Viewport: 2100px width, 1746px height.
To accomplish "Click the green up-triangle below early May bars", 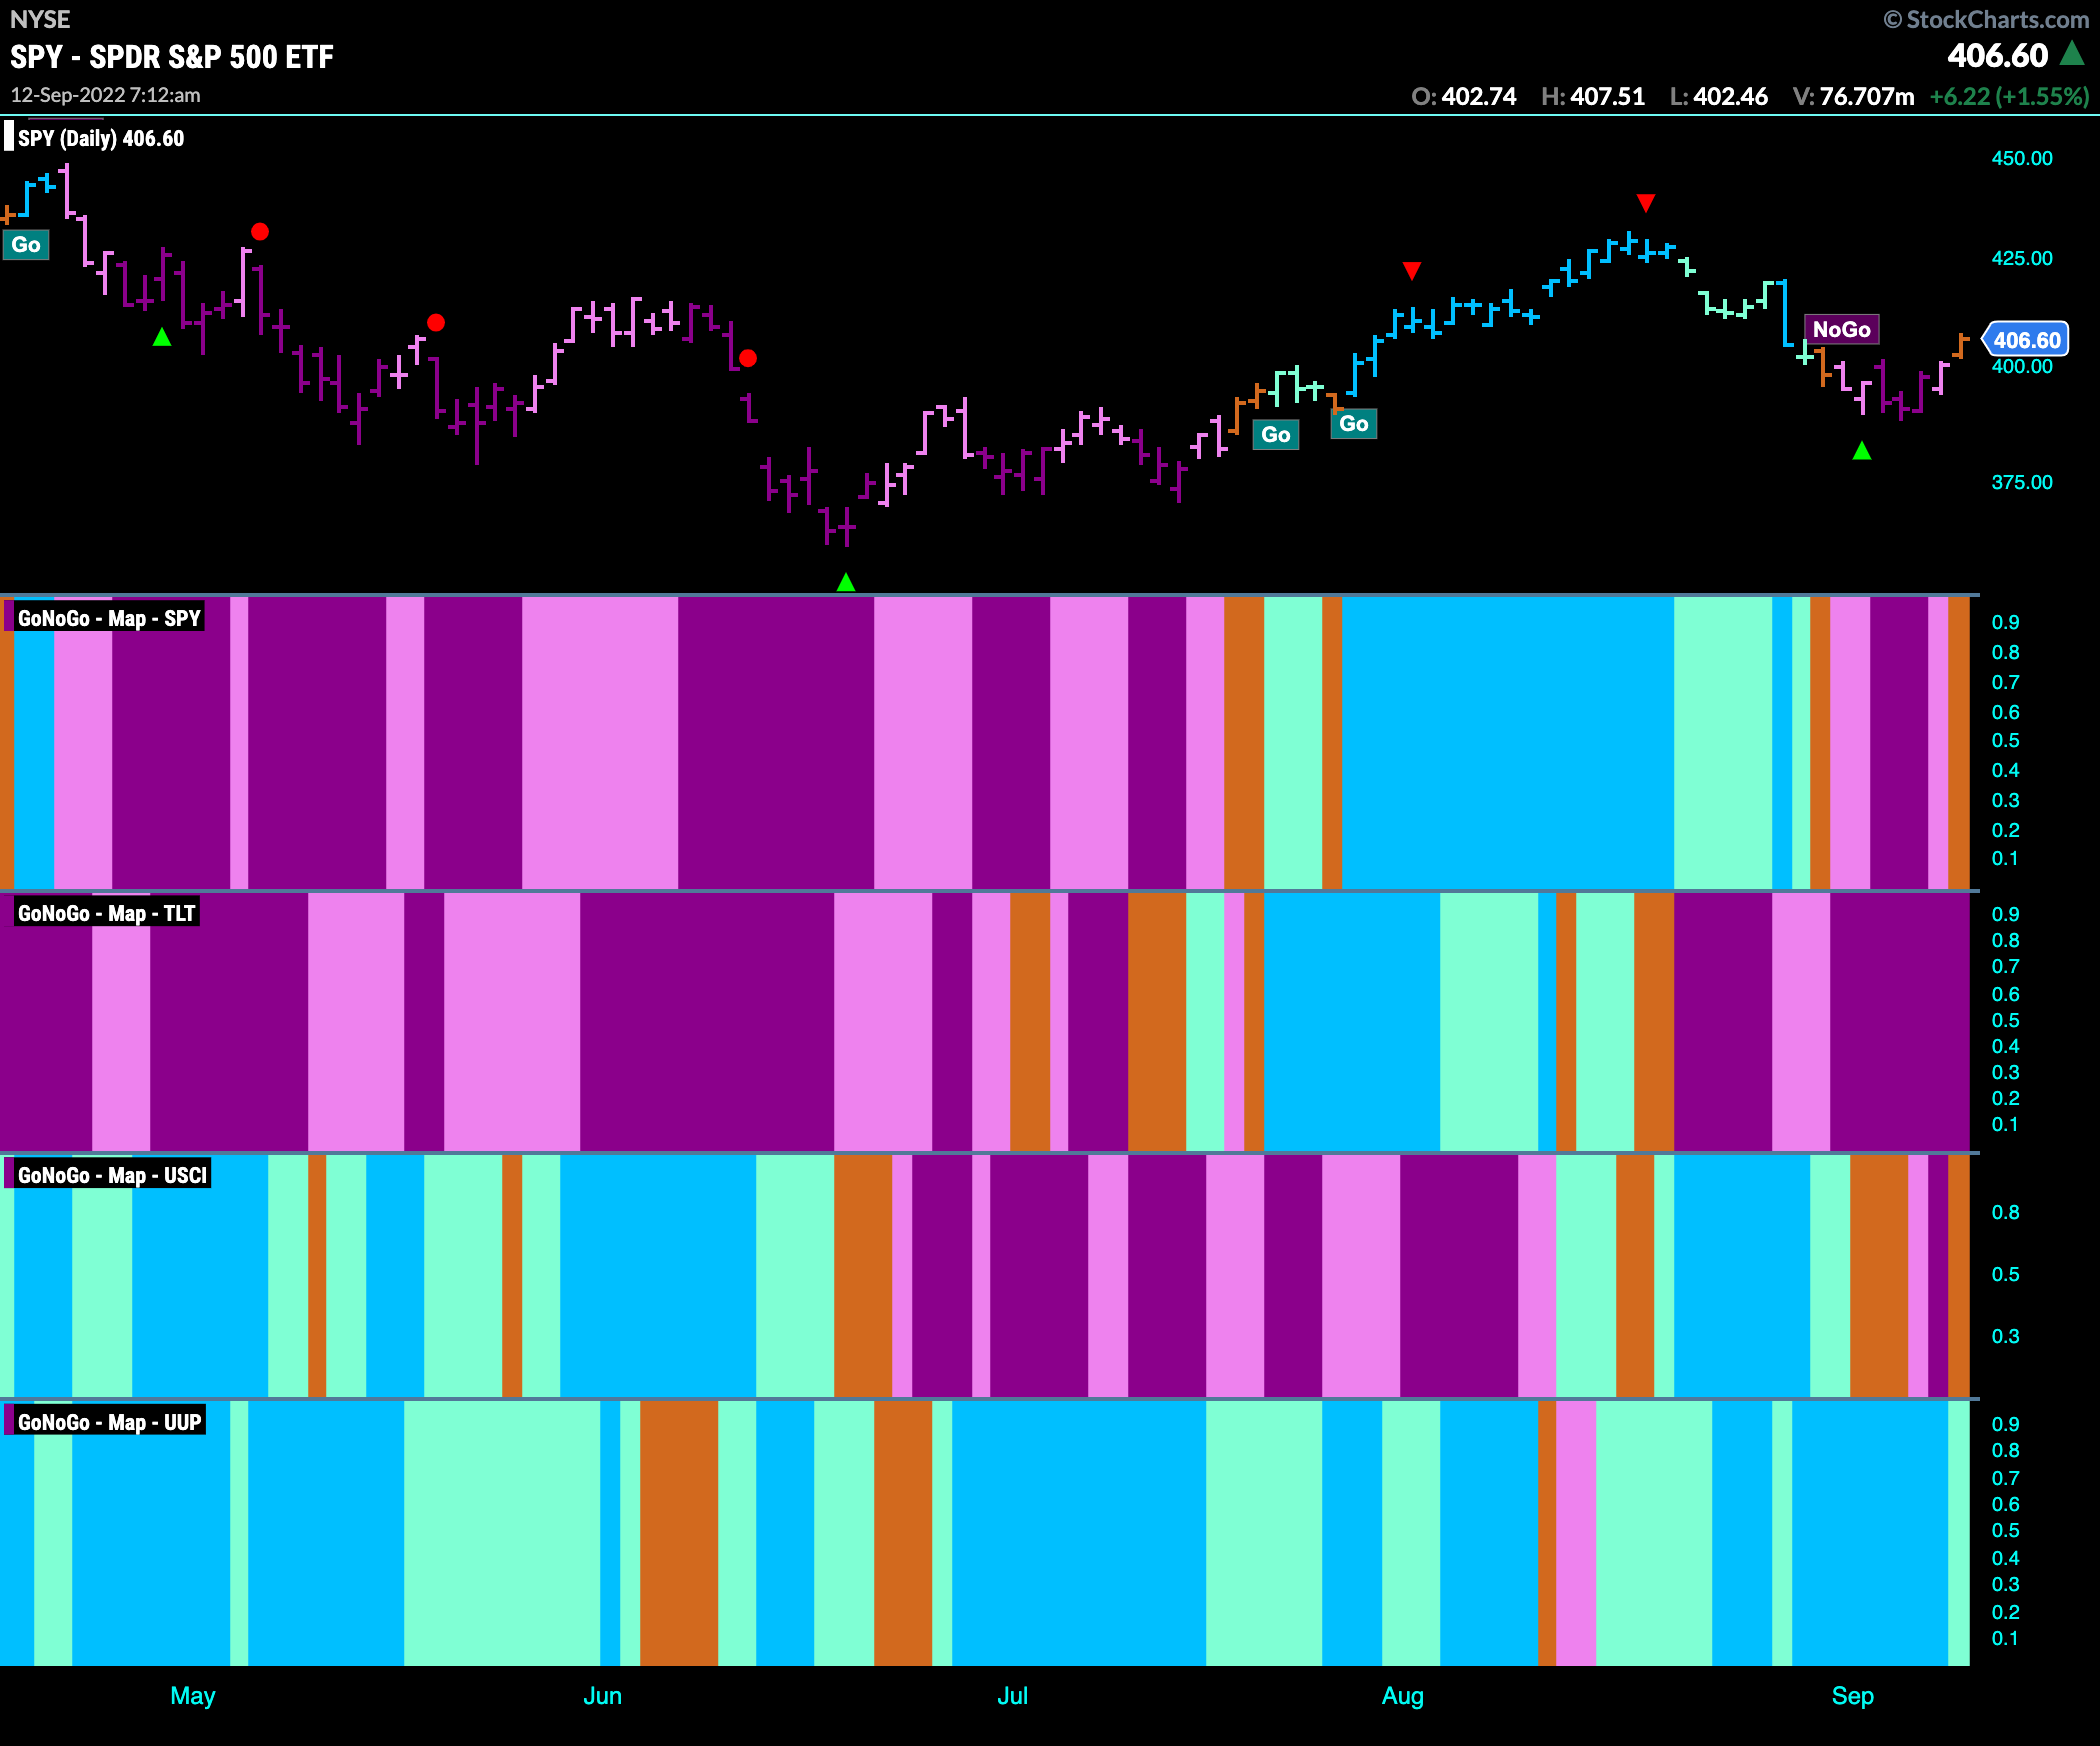I will click(162, 337).
